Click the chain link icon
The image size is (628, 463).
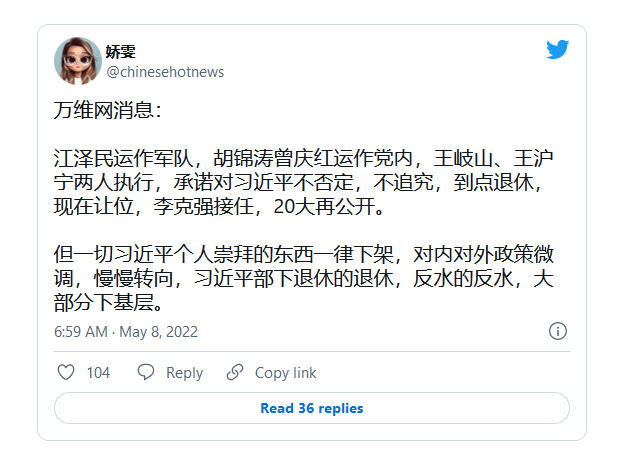click(235, 372)
